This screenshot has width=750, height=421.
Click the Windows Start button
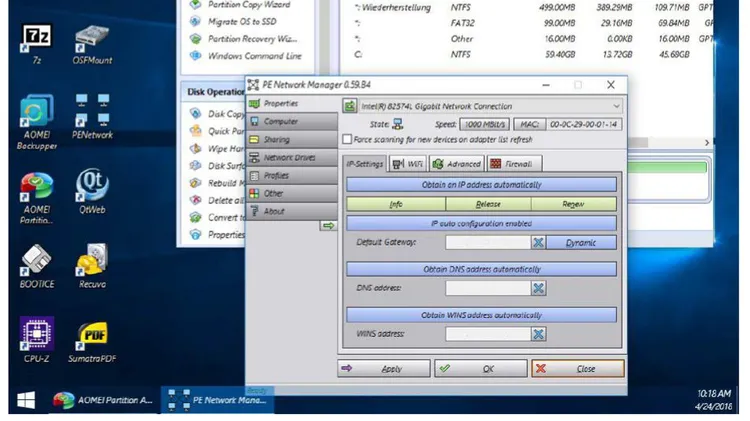[x=26, y=400]
